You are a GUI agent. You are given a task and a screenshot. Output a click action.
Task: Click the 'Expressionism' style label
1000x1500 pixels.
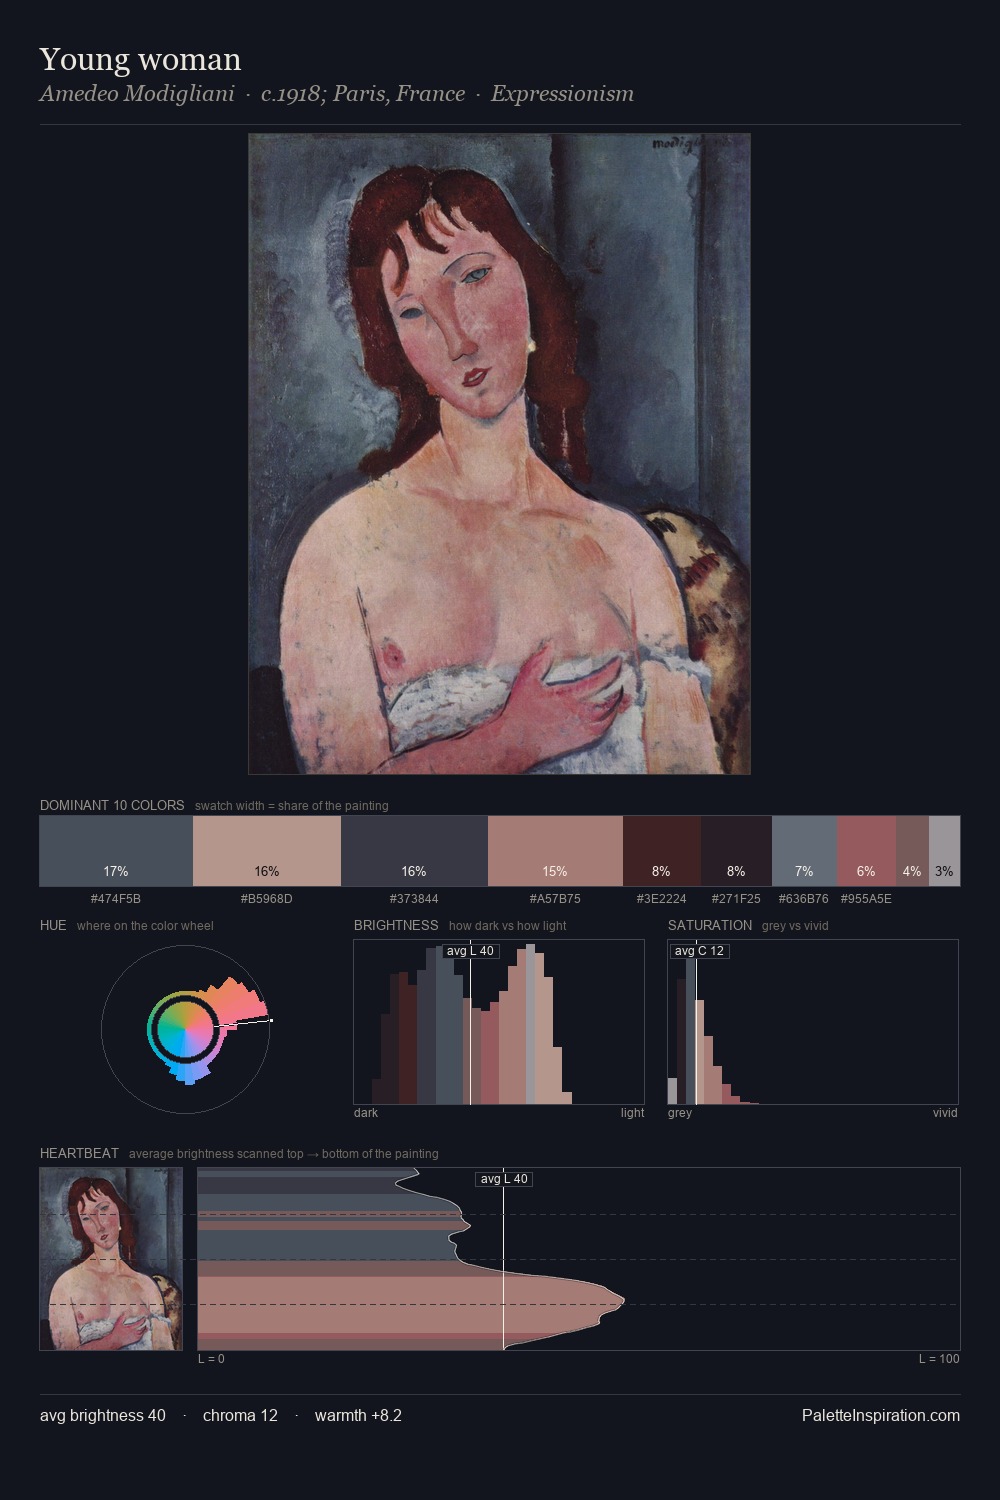pyautogui.click(x=562, y=94)
